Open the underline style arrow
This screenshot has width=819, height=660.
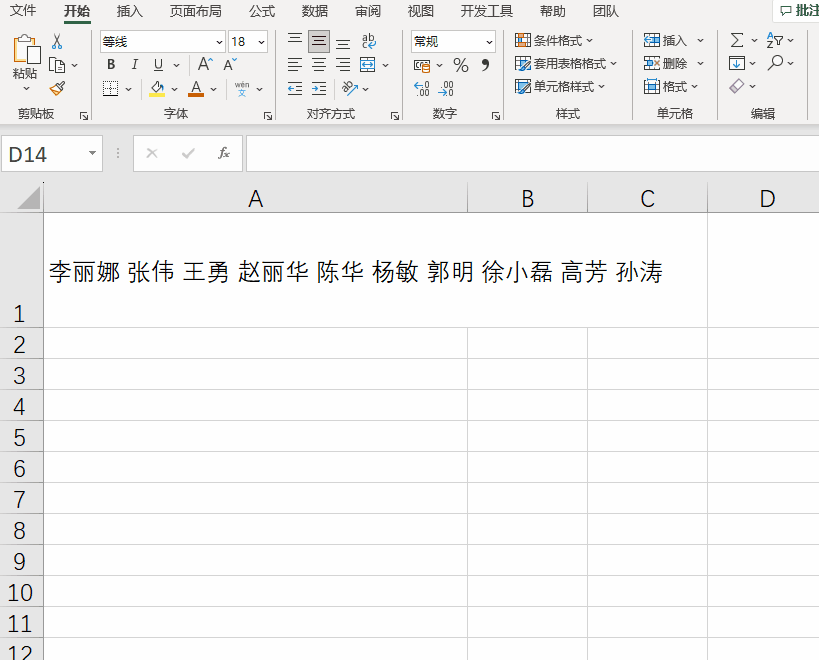(x=176, y=65)
